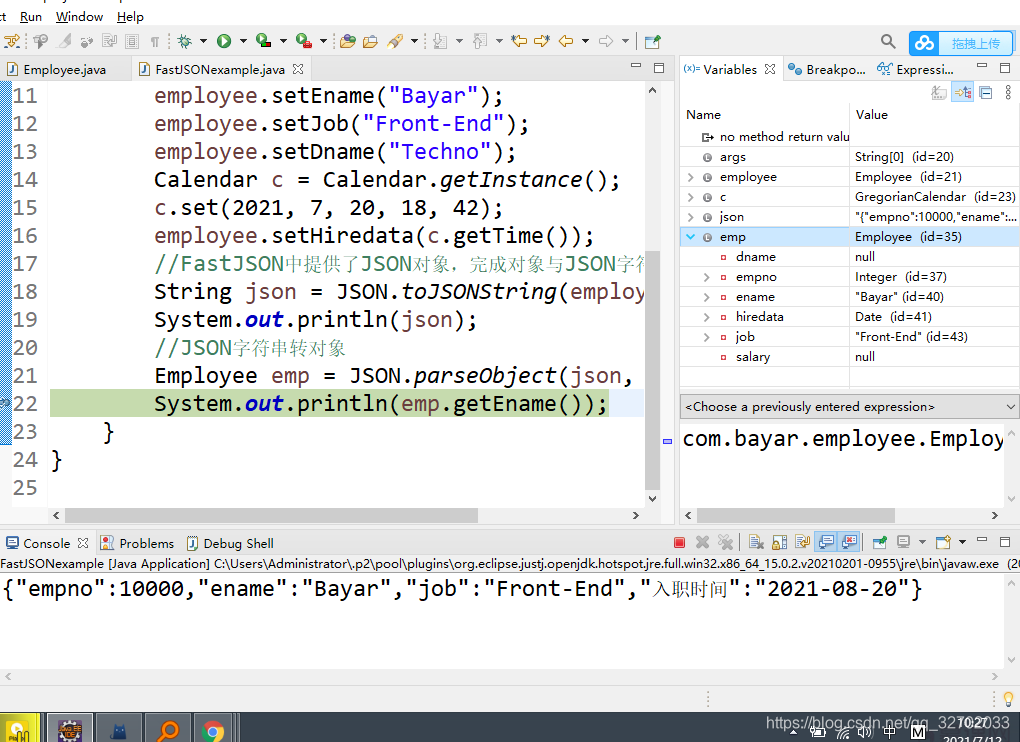Click the blue cloud upload button
1020x742 pixels.
click(x=961, y=43)
